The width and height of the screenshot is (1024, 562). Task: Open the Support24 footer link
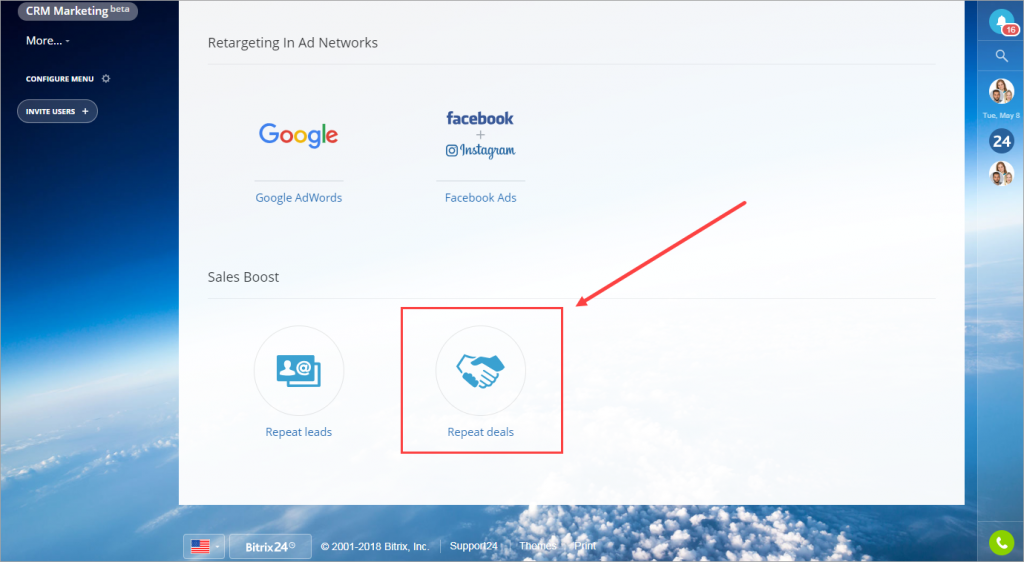click(x=473, y=546)
